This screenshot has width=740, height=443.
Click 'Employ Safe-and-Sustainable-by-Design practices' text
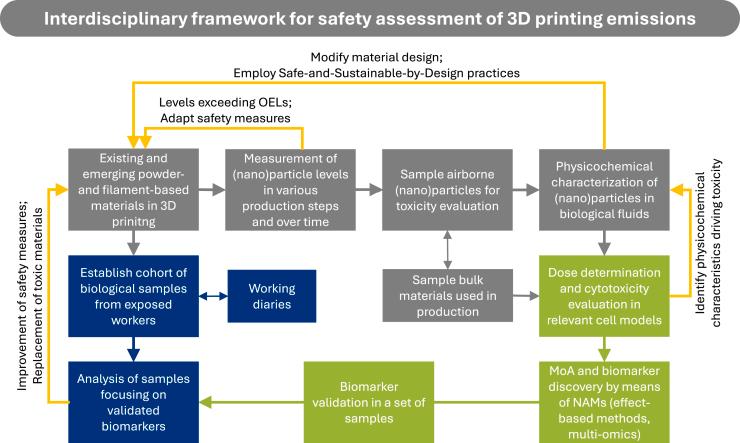377,73
